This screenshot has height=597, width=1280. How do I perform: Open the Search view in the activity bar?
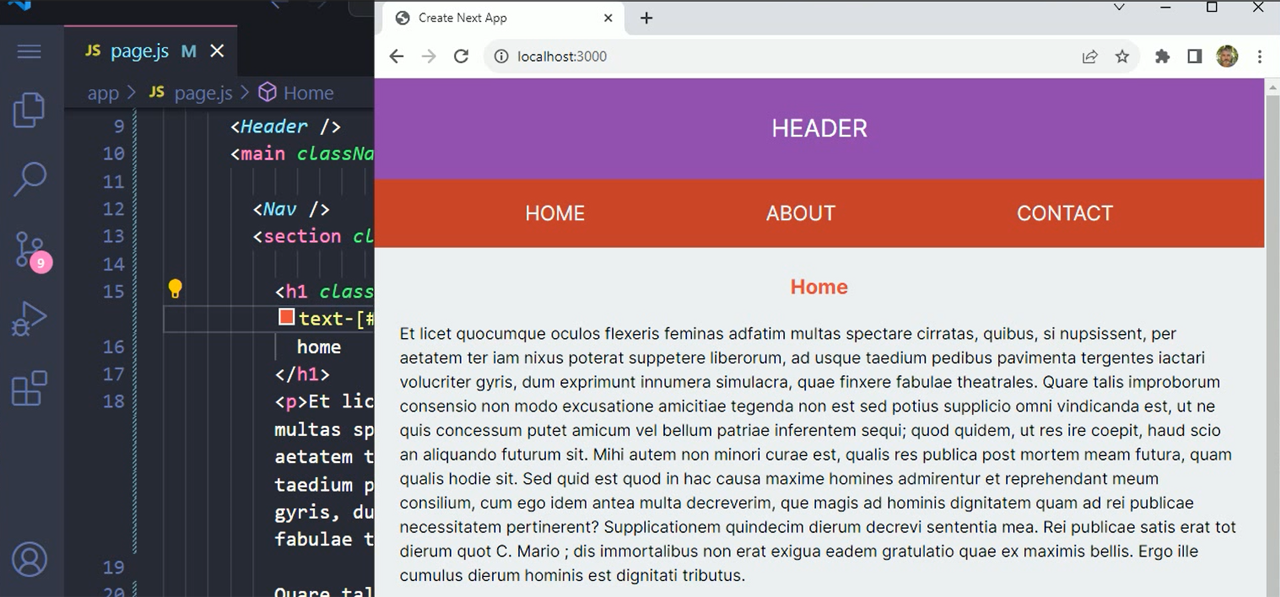coord(29,178)
